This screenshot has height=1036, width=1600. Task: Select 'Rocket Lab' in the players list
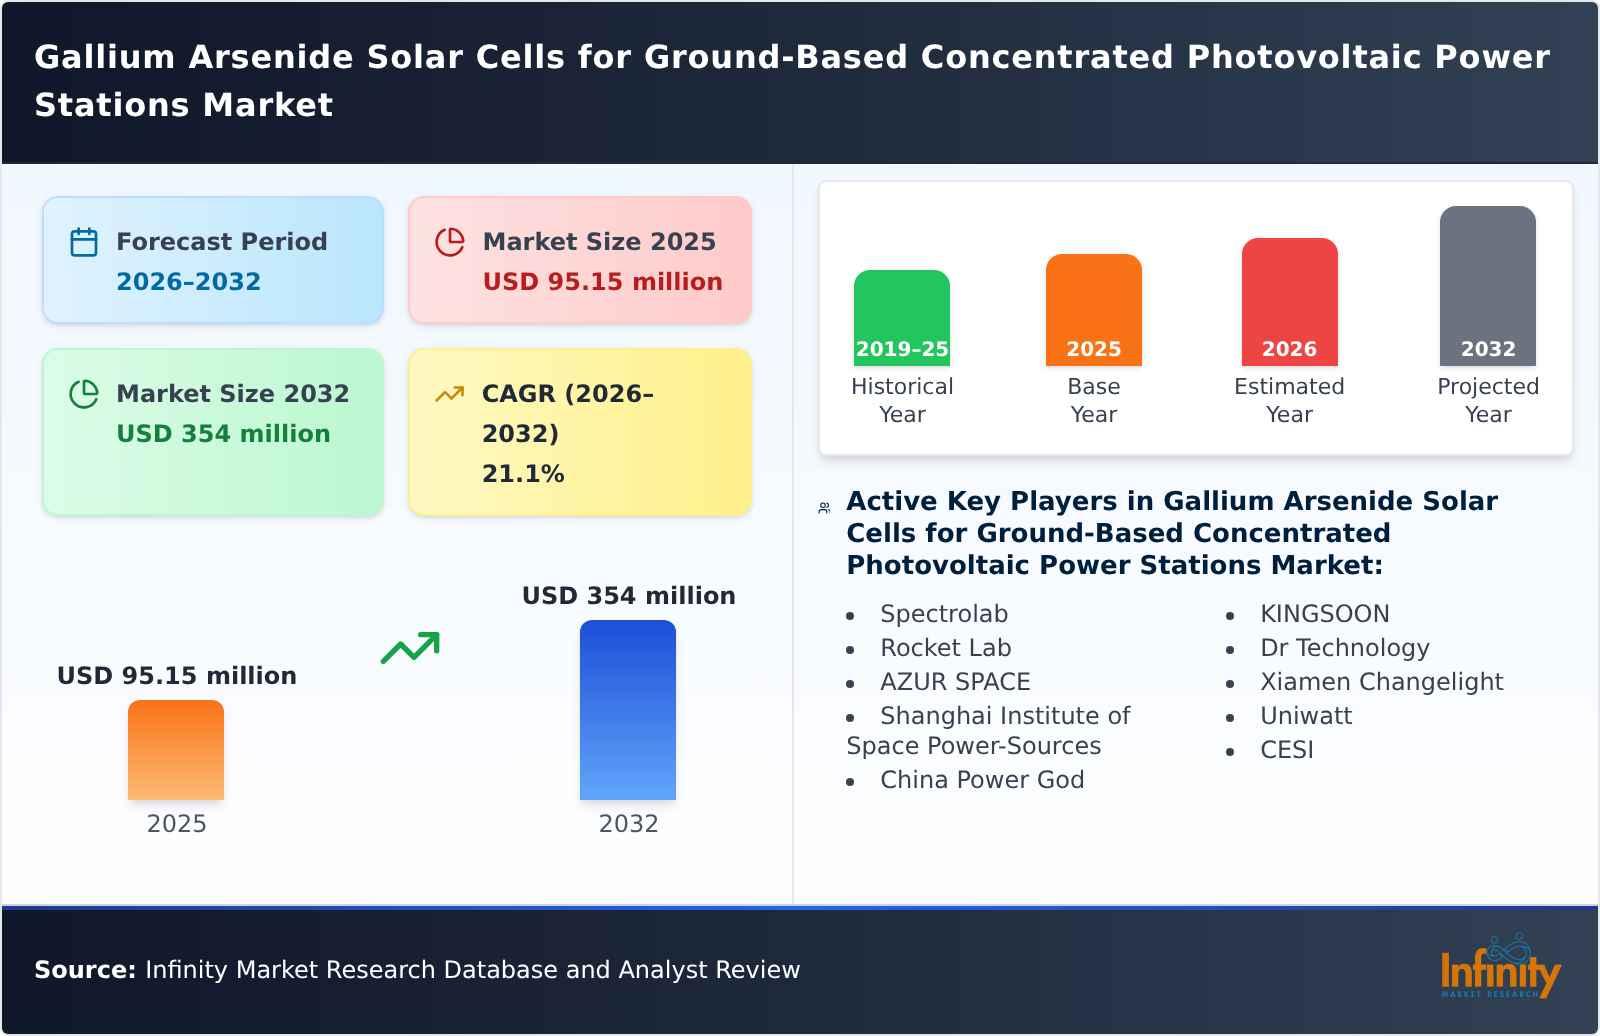click(946, 648)
